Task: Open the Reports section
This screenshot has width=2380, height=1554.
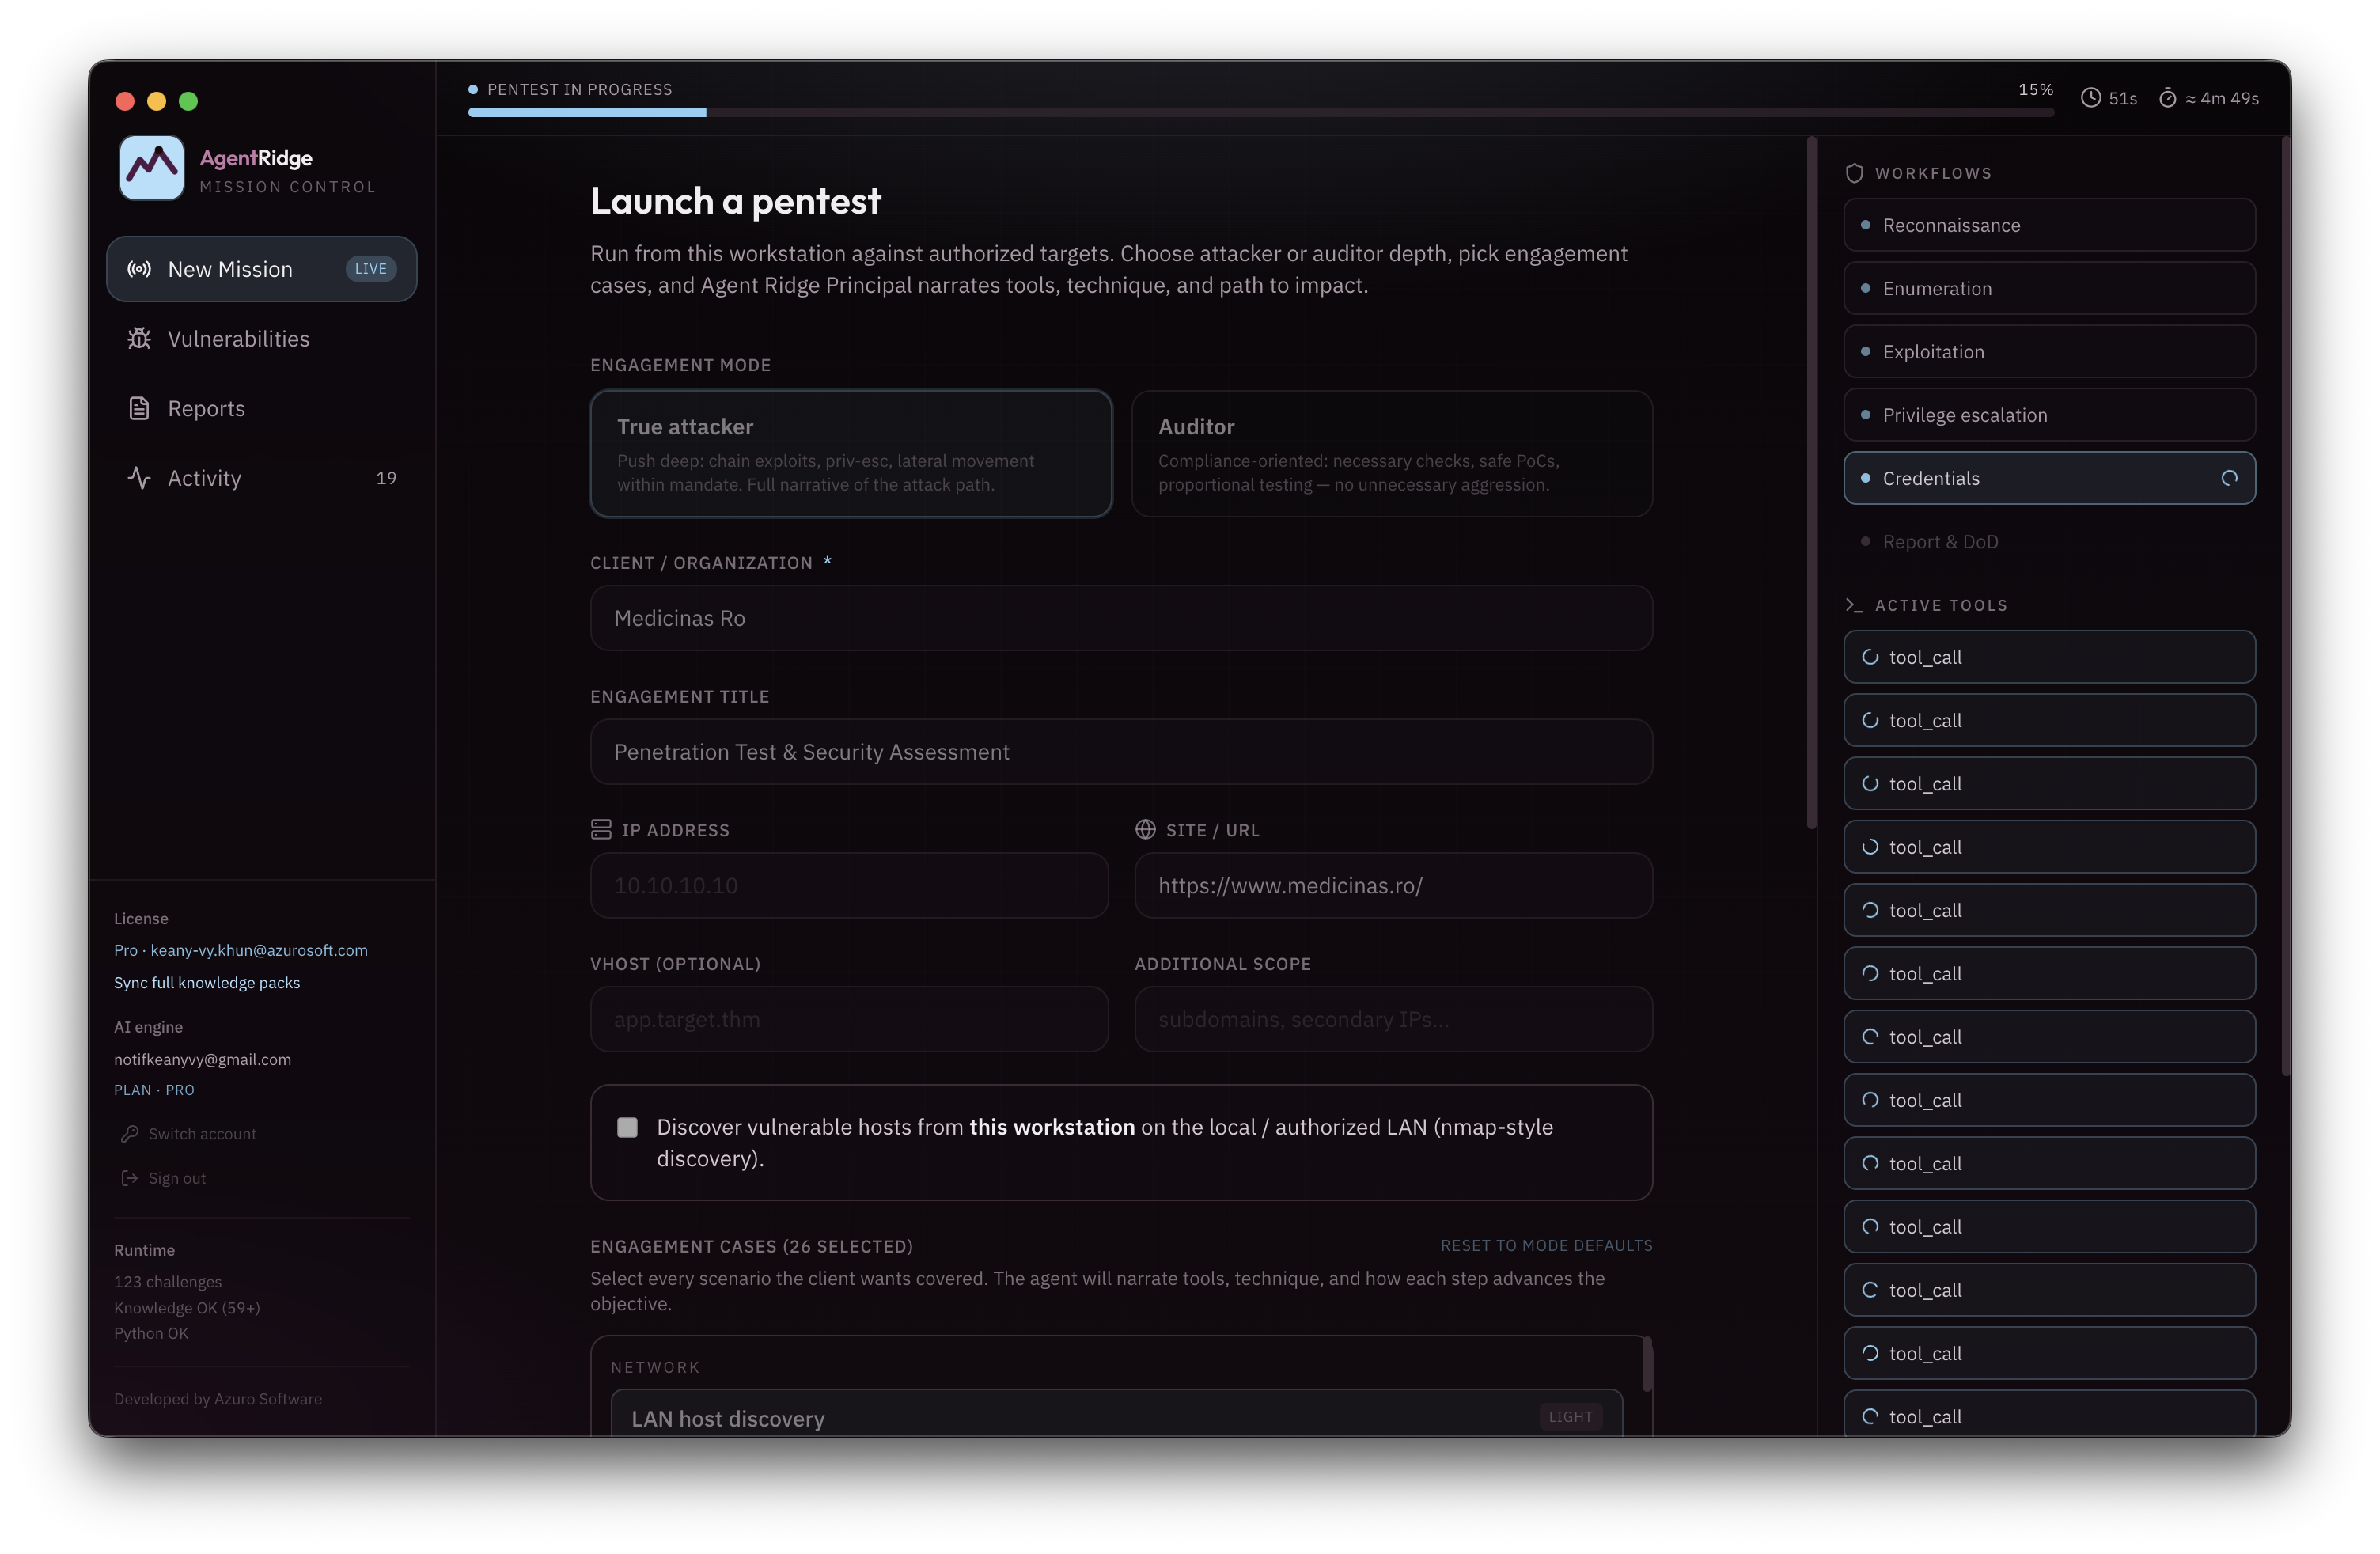Action: tap(261, 408)
